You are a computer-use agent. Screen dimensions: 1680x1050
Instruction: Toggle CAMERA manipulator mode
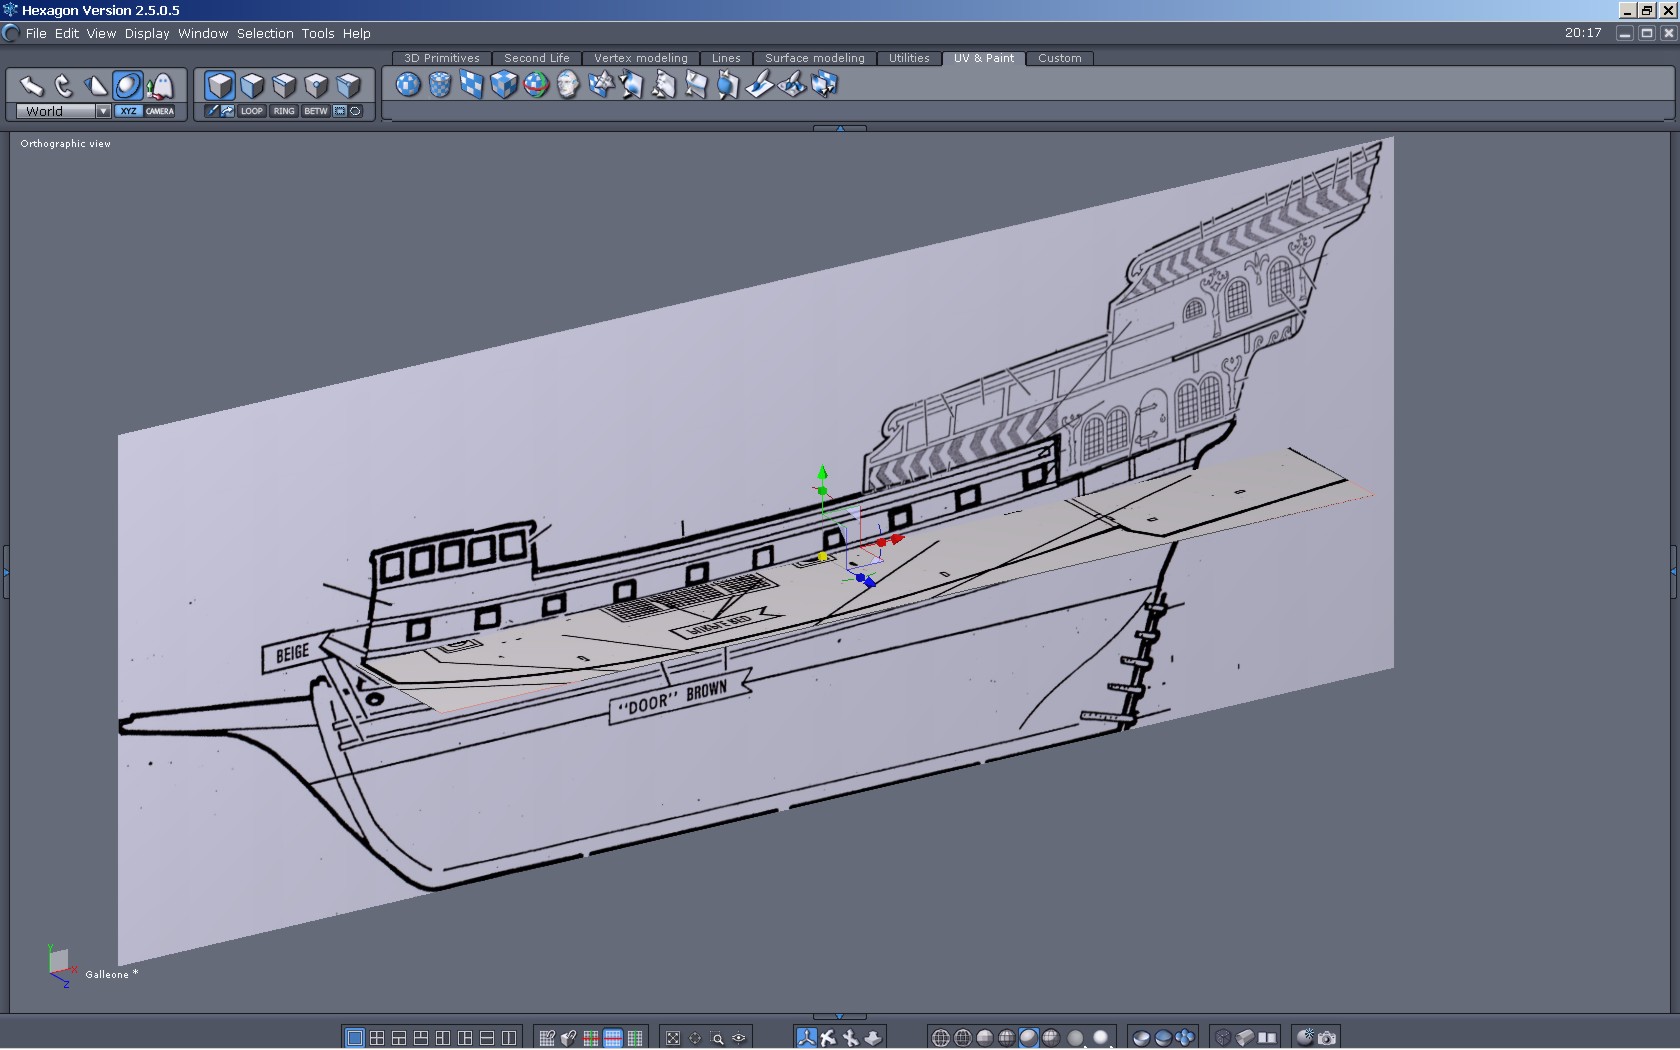point(160,111)
